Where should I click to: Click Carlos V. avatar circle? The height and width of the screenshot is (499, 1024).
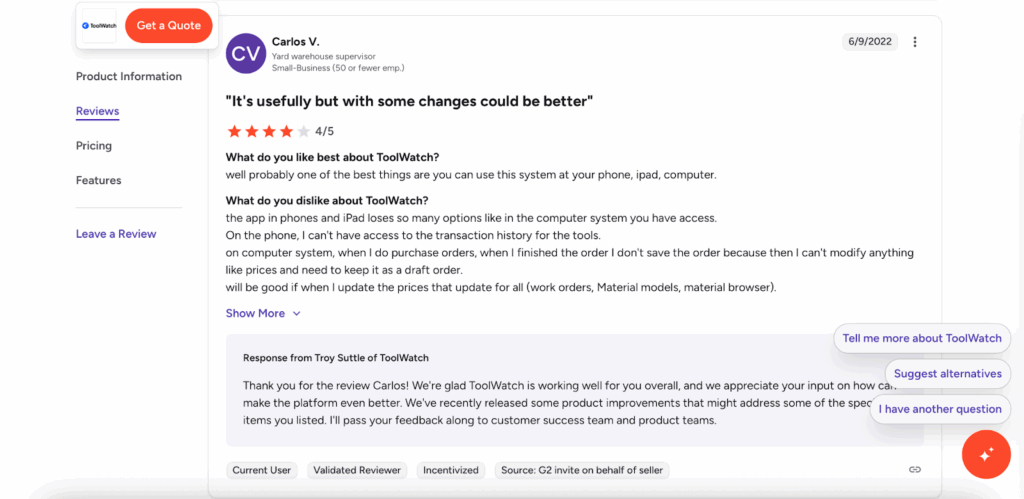click(x=246, y=53)
